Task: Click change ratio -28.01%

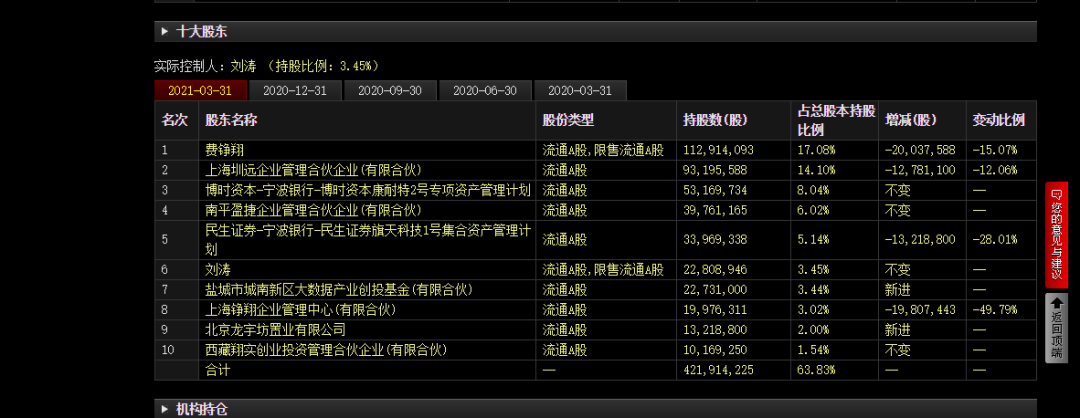Action: click(x=995, y=240)
